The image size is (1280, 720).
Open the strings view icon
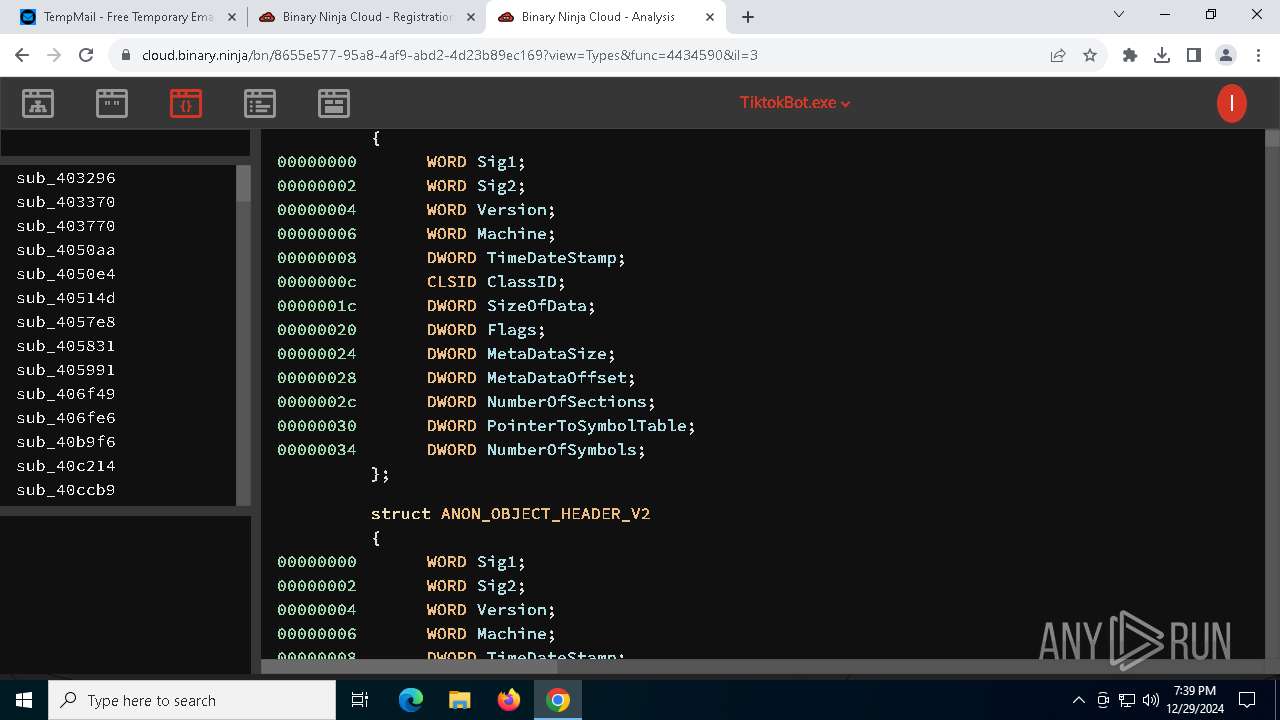tap(112, 103)
